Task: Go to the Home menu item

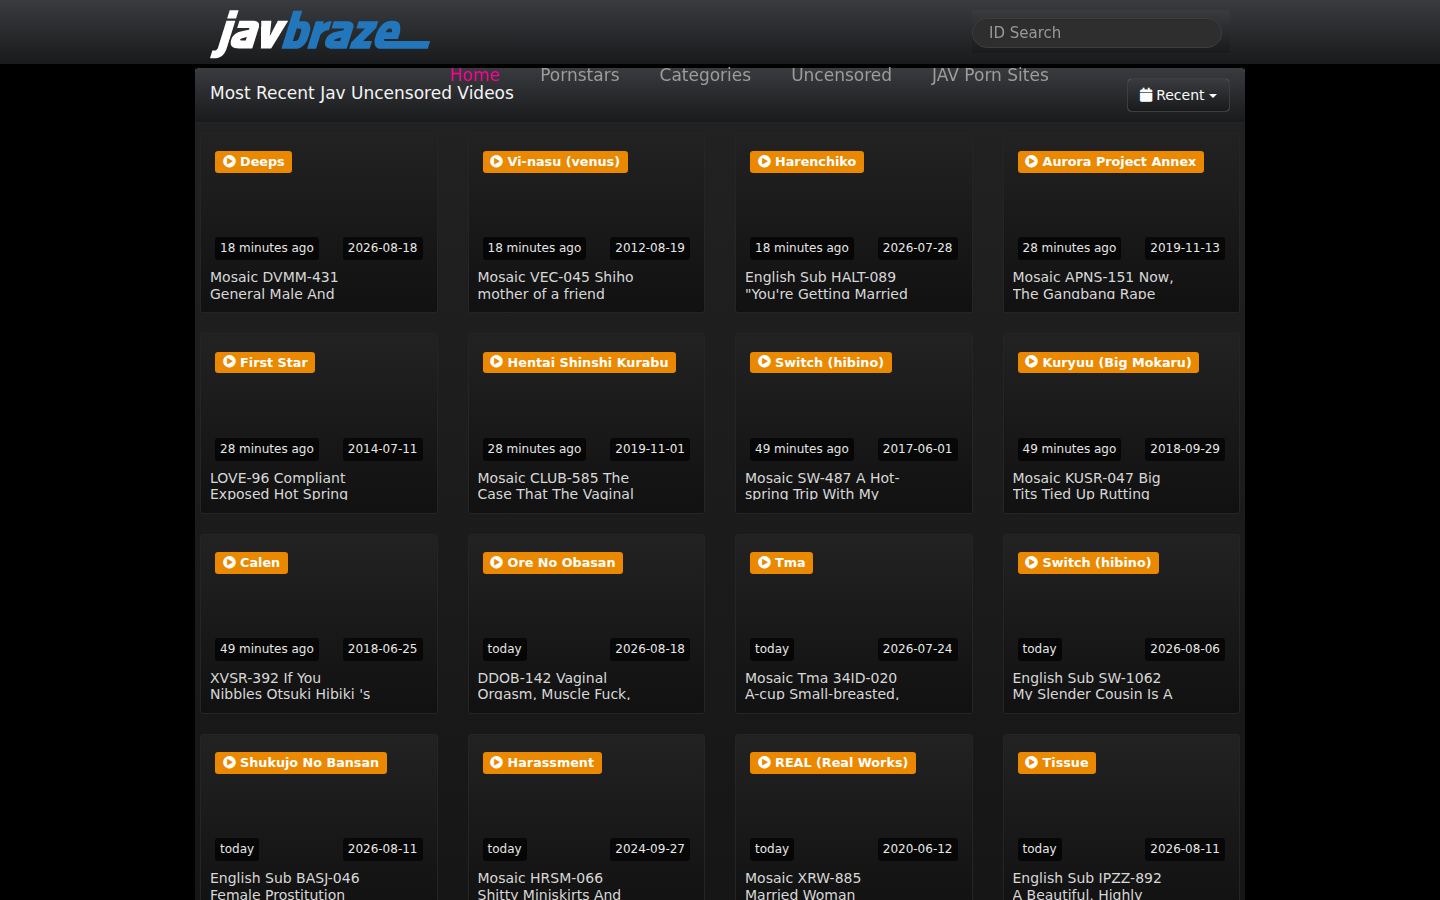Action: tap(475, 75)
